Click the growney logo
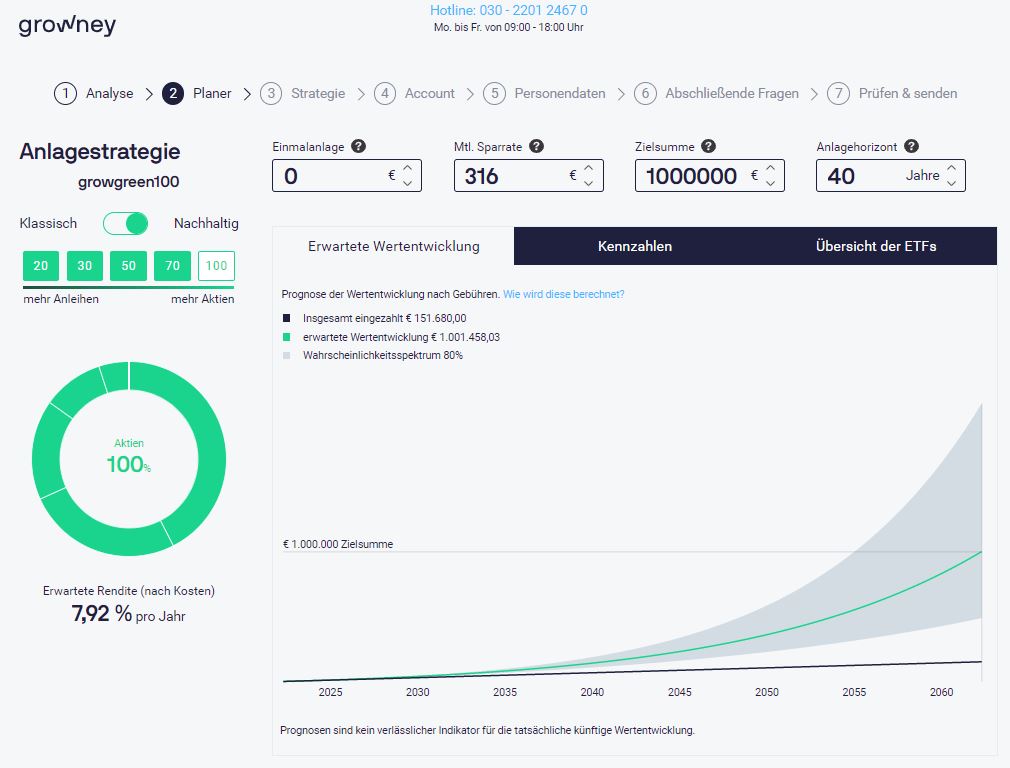The image size is (1010, 768). (x=67, y=25)
